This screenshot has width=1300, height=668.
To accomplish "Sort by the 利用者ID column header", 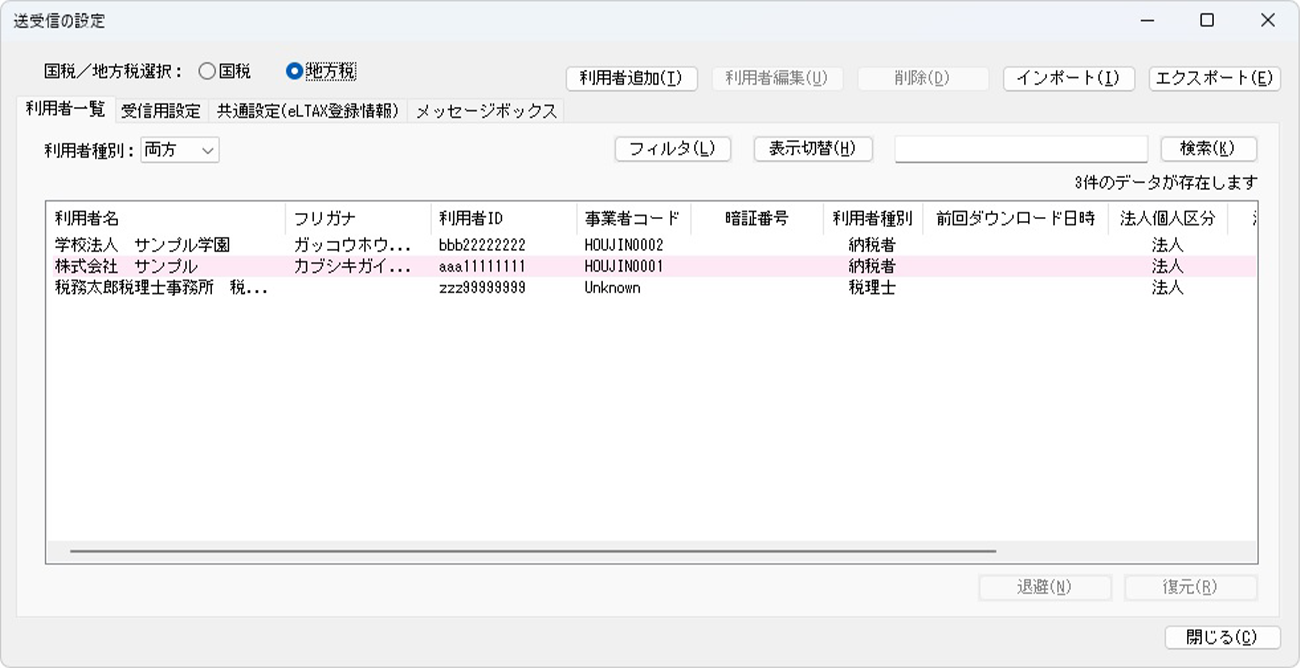I will point(505,219).
